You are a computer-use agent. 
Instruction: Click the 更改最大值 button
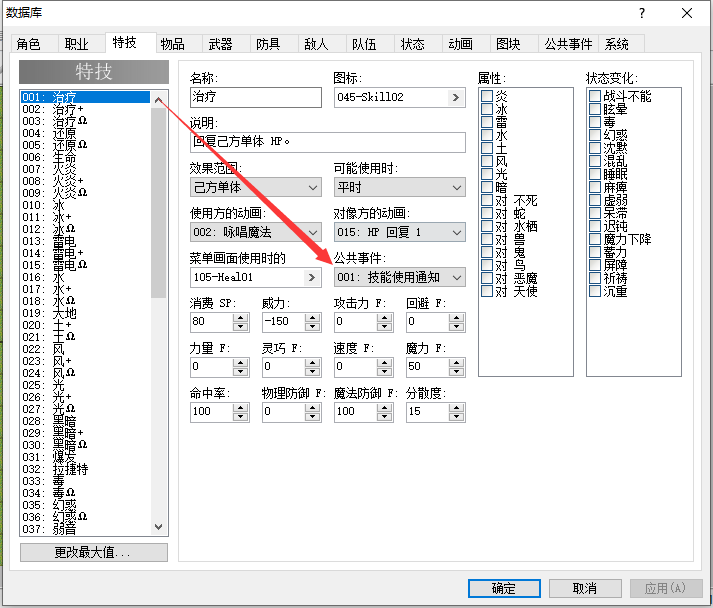tap(94, 553)
